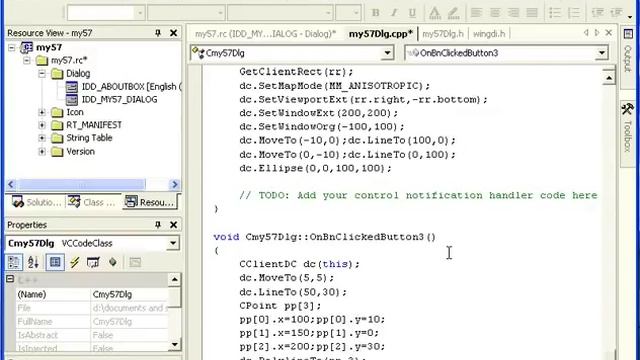The image size is (640, 360).
Task: Click the background highlight color button
Action: click(453, 13)
